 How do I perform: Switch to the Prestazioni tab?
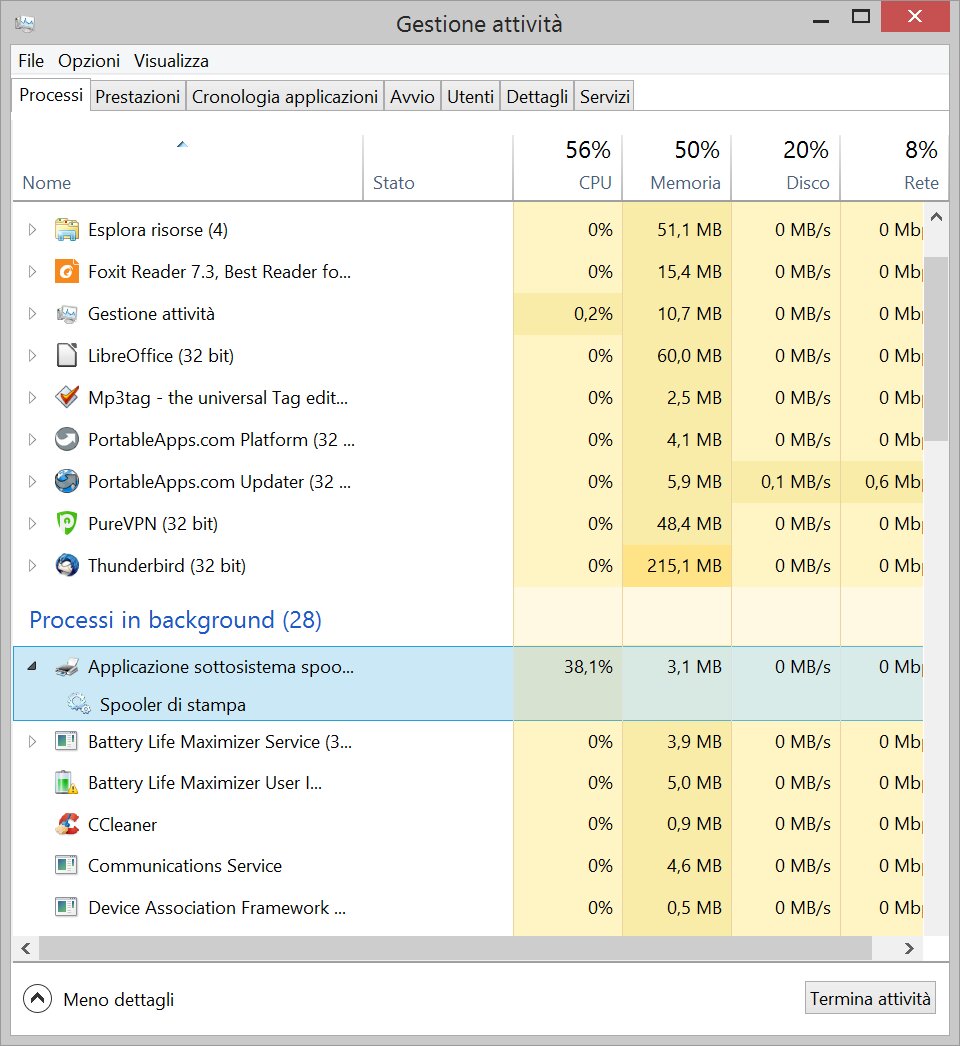coord(137,97)
